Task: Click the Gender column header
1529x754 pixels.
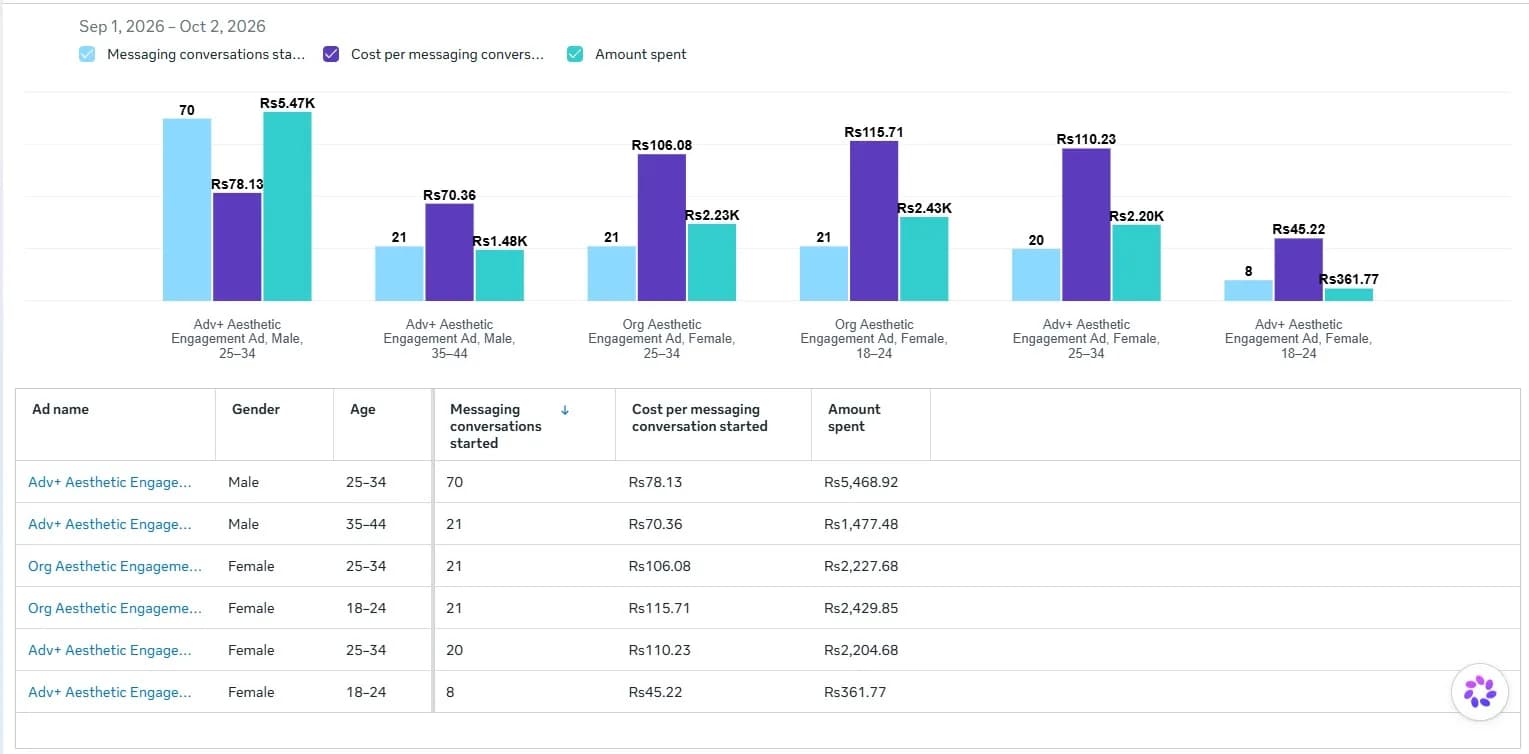Action: (274, 425)
